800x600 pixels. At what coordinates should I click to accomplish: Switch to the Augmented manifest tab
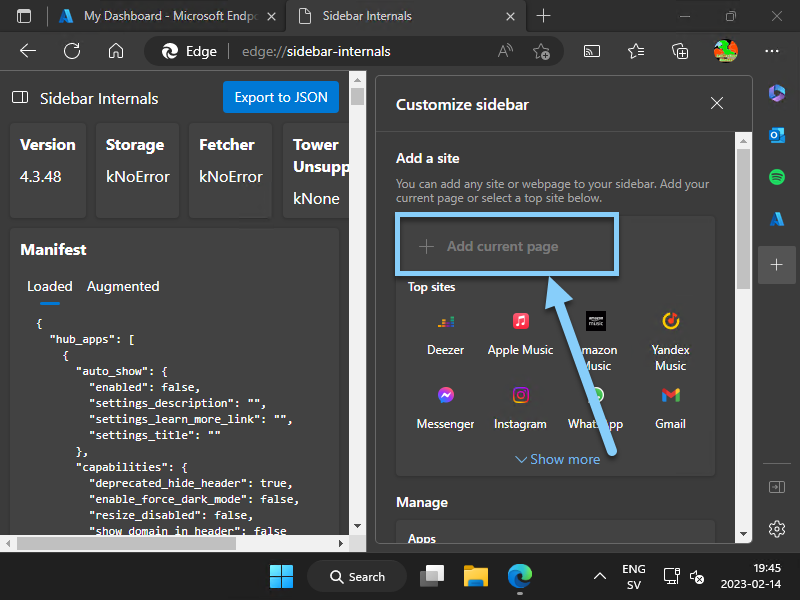[123, 286]
